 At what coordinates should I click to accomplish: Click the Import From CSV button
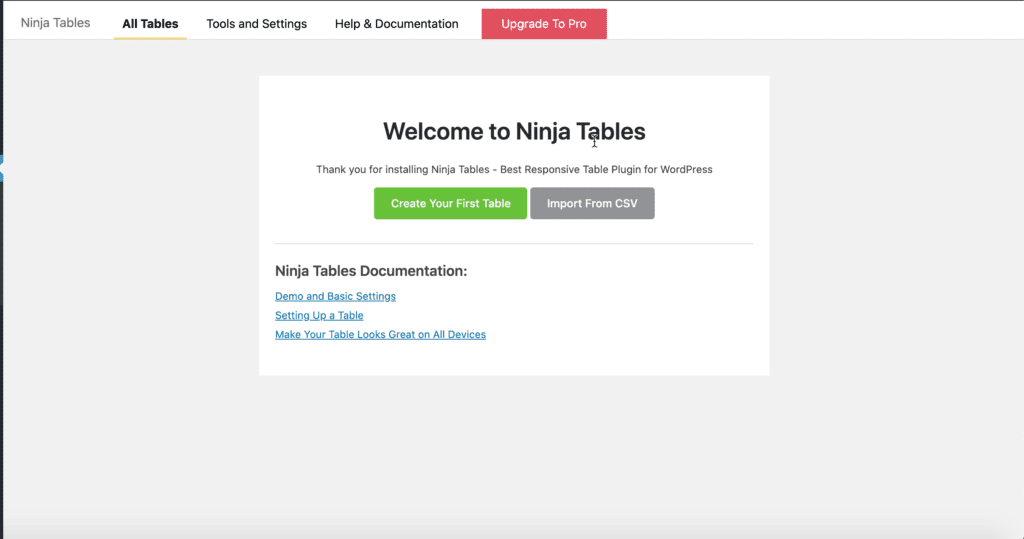592,203
